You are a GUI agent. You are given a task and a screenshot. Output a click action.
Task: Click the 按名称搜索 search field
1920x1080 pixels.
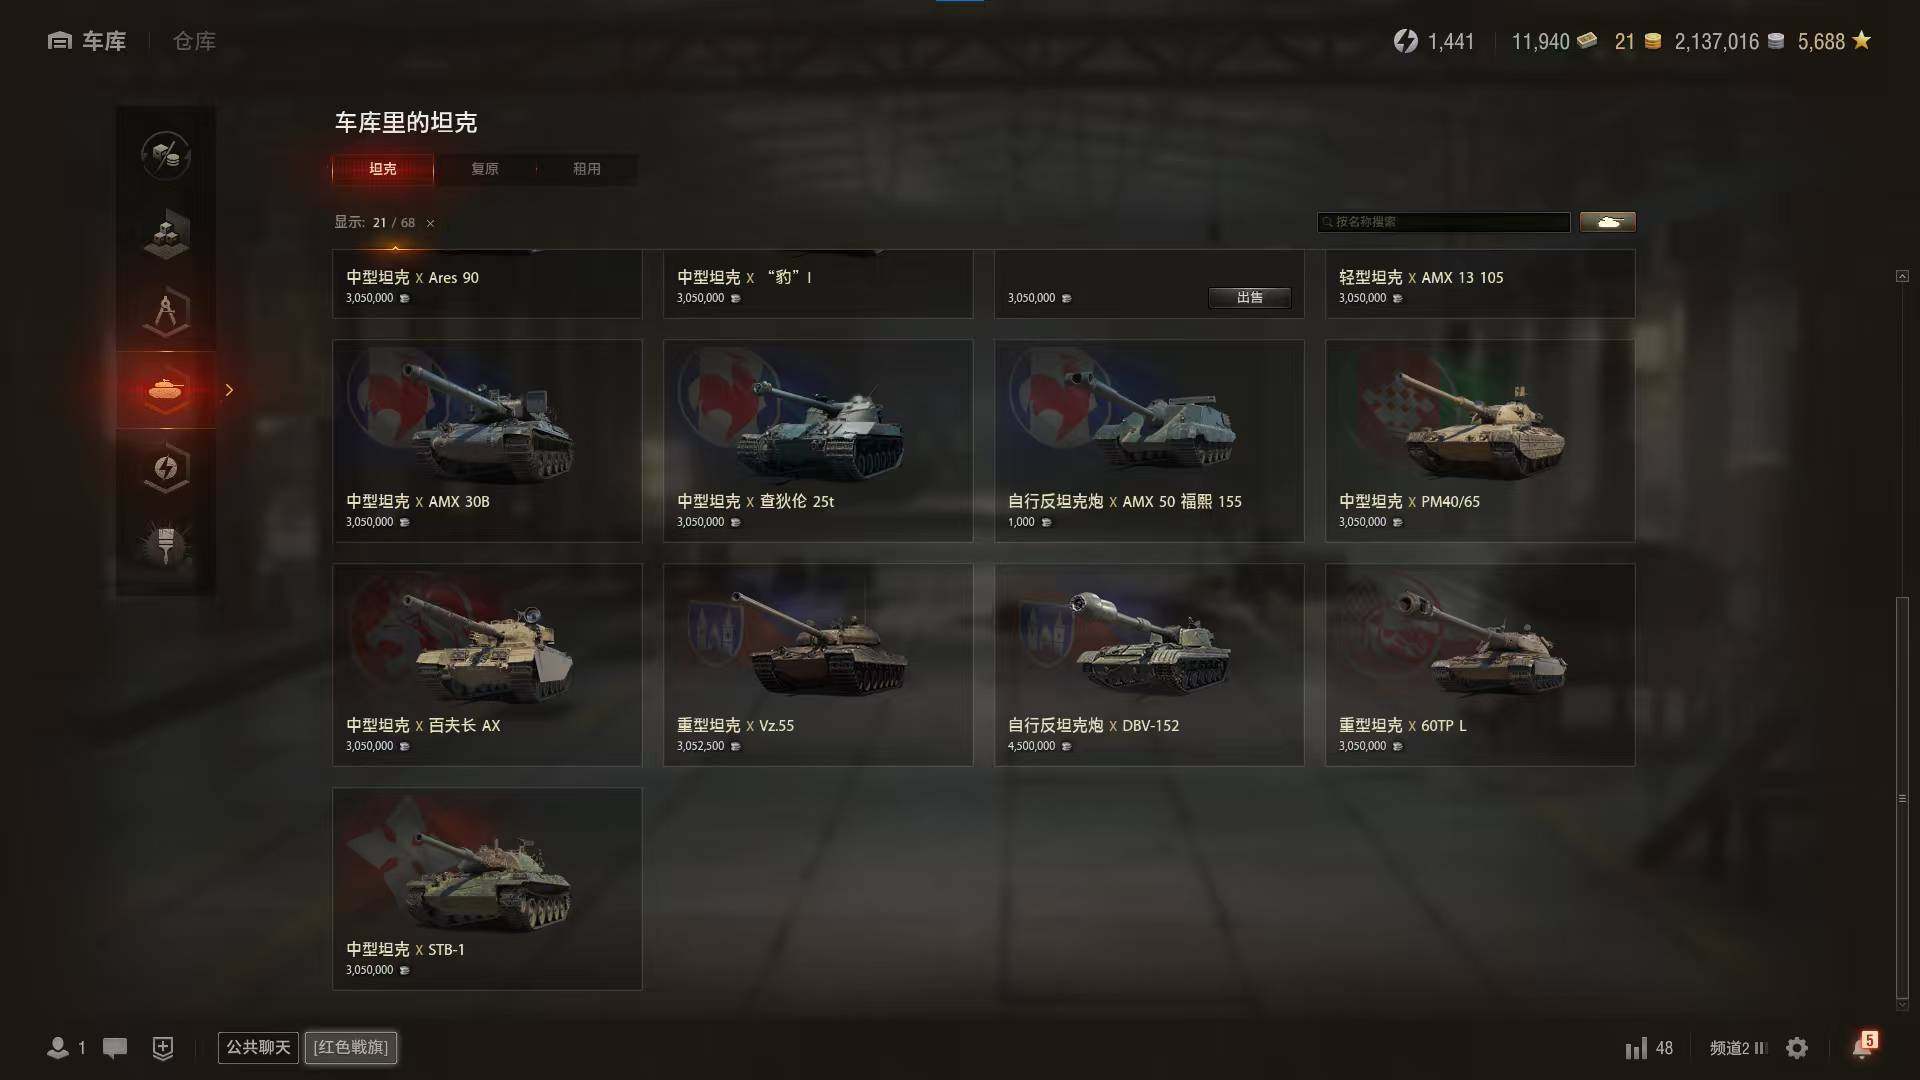(x=1443, y=222)
